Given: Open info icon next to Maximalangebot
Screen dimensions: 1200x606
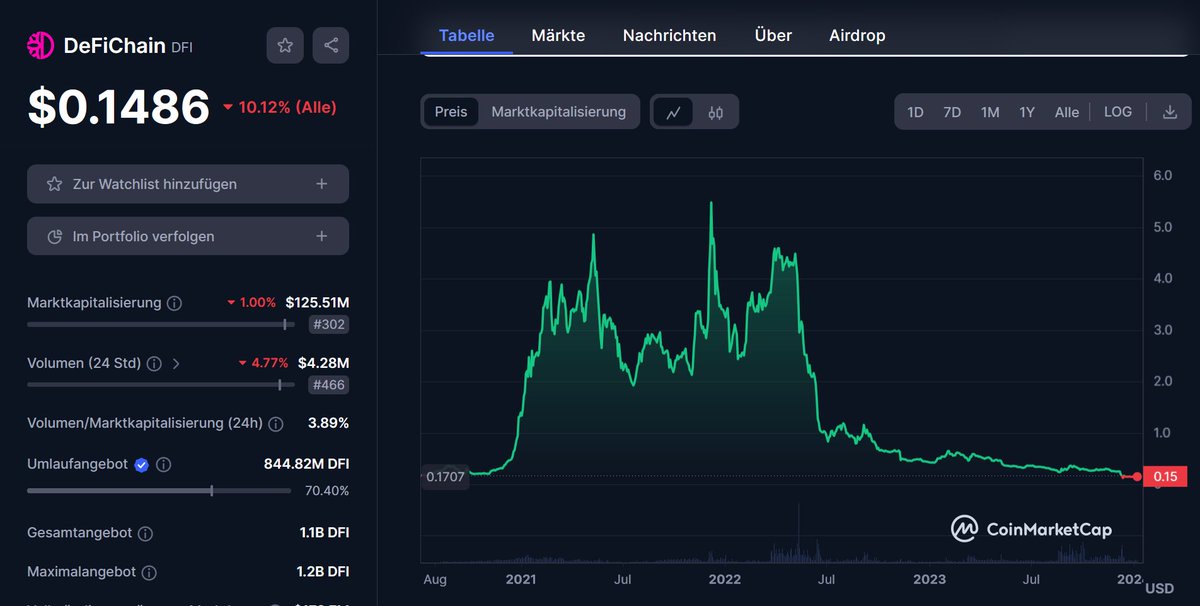Looking at the screenshot, I should click(149, 573).
